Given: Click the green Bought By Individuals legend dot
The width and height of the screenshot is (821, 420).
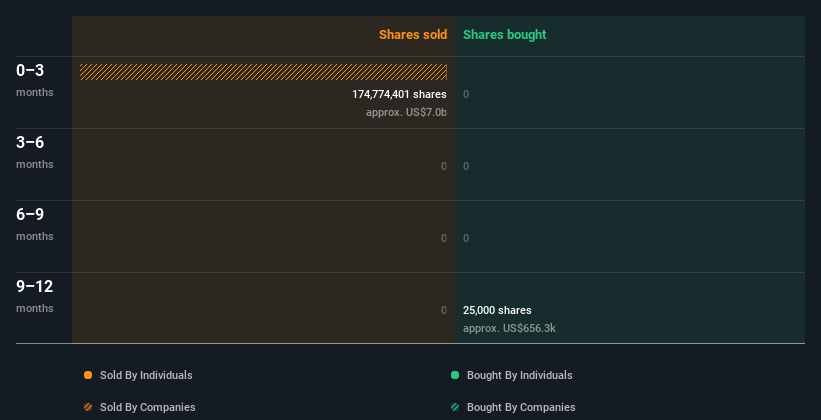Looking at the screenshot, I should [455, 375].
